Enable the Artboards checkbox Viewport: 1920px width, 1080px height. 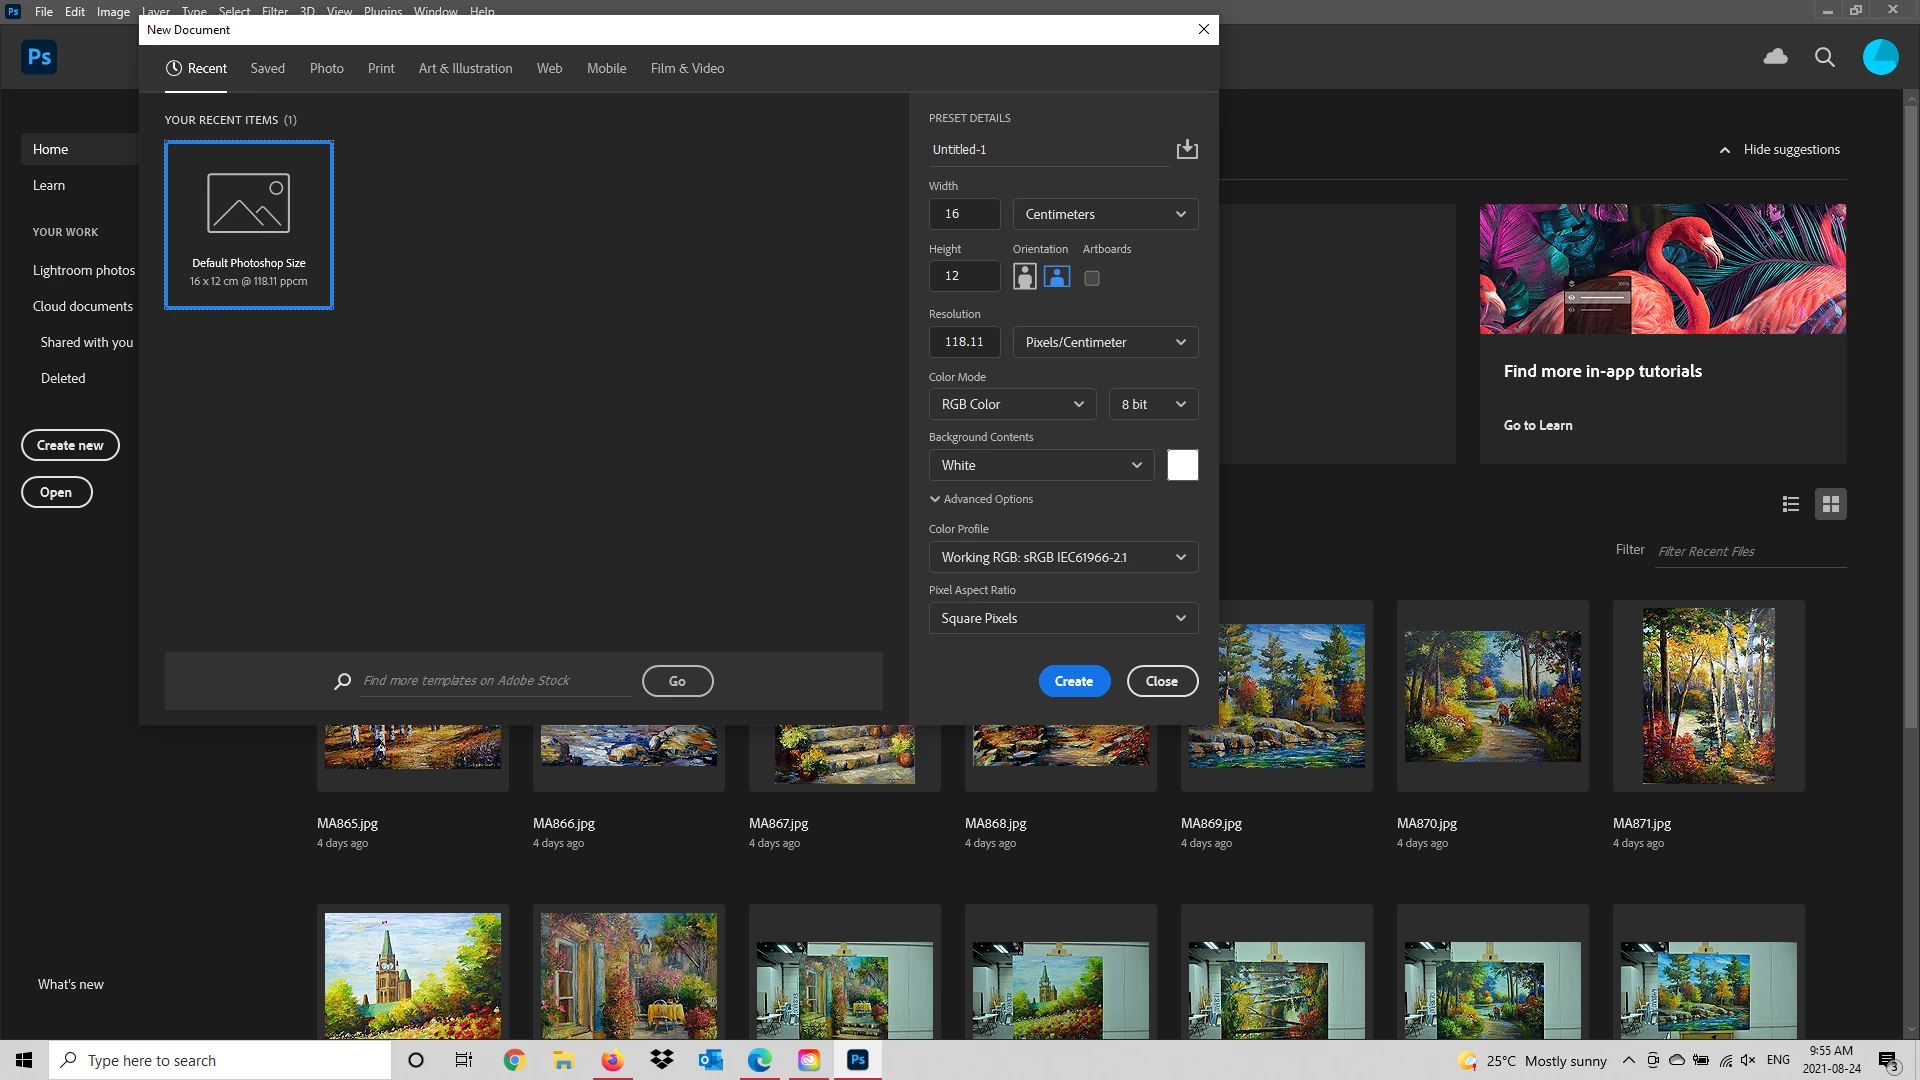(1092, 278)
